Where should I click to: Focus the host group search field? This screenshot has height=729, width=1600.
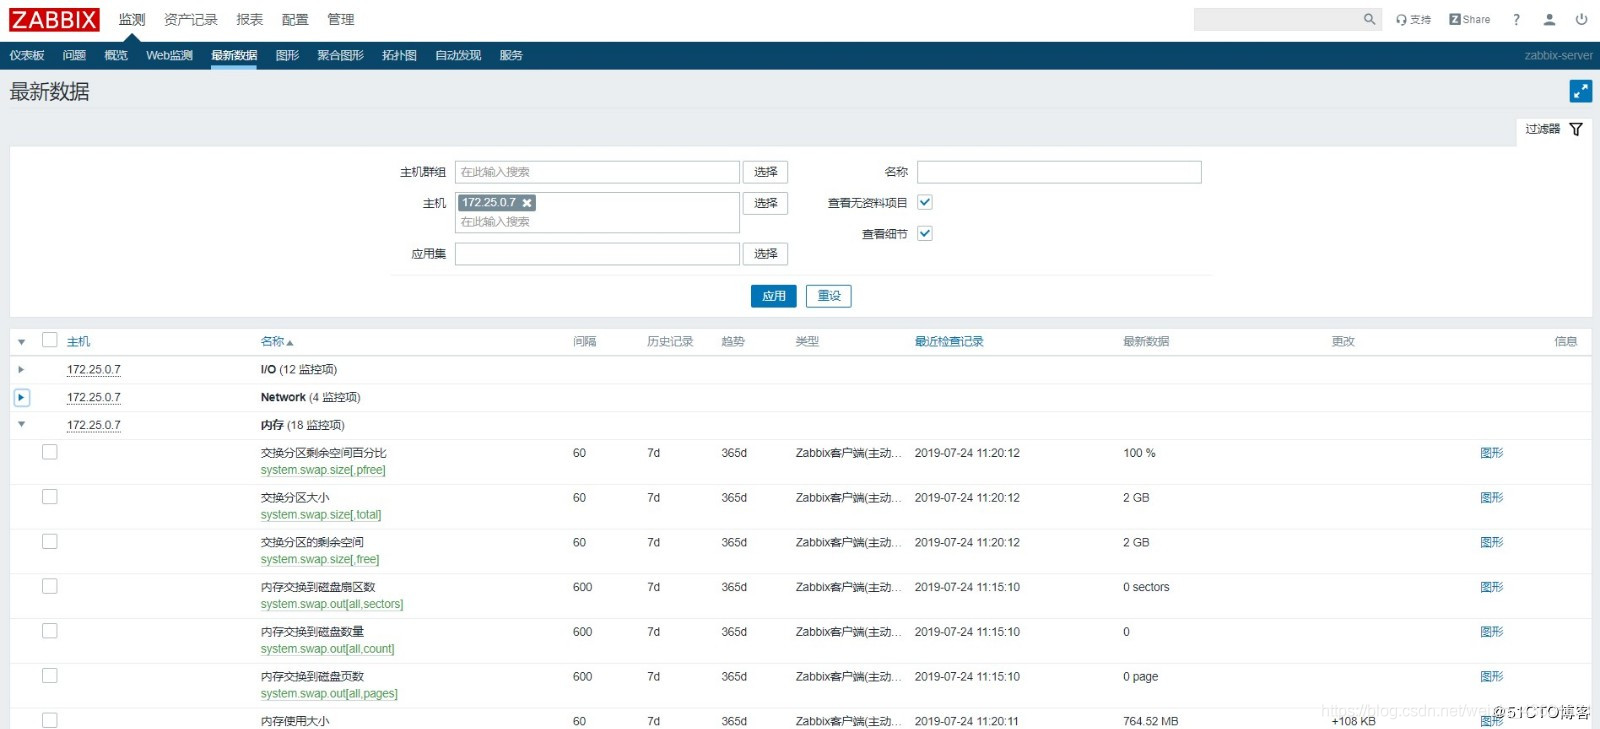(x=597, y=172)
